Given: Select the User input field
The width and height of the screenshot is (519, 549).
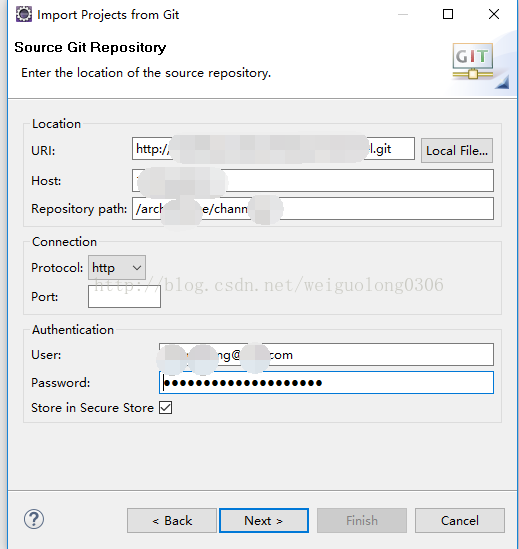Looking at the screenshot, I should [326, 355].
